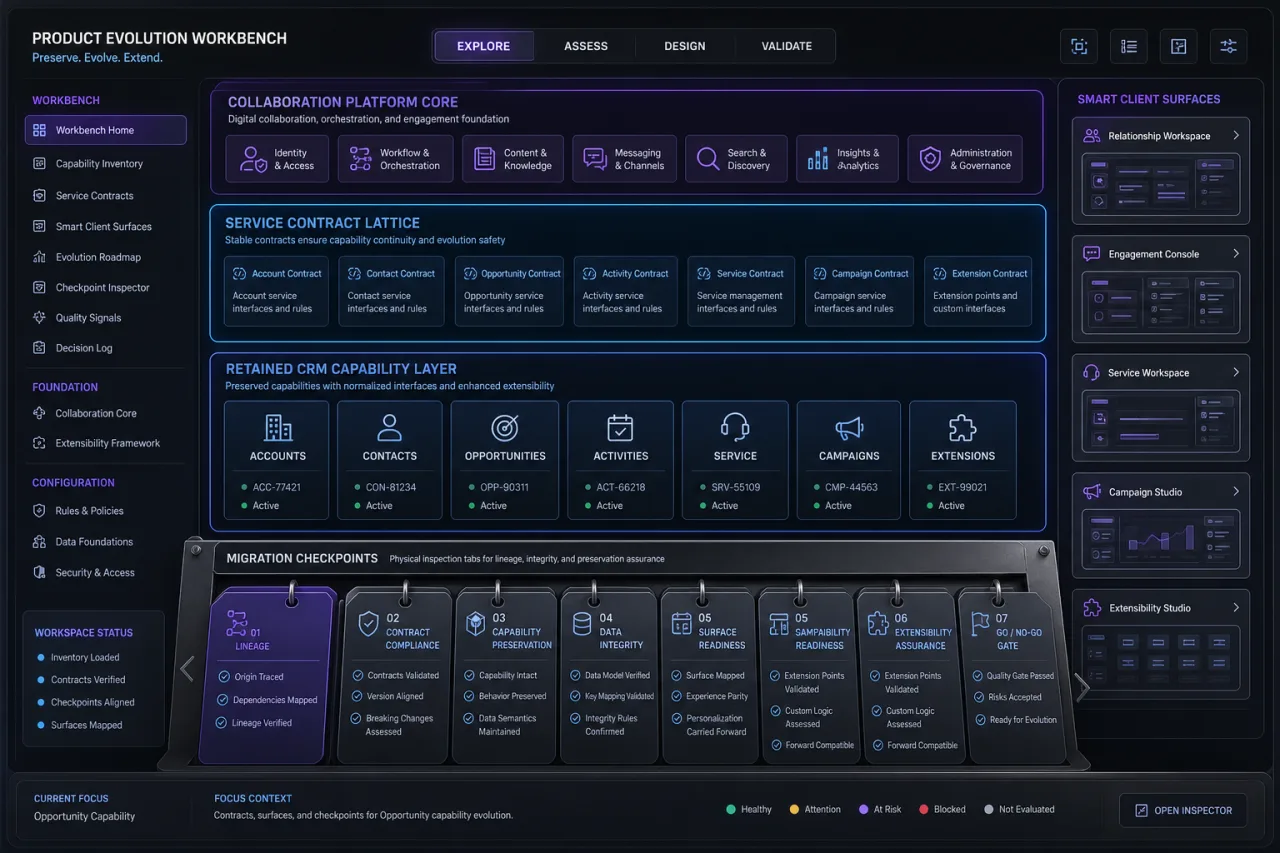Expand the Campaign Studio chevron
Image resolution: width=1280 pixels, height=853 pixels.
click(1236, 491)
